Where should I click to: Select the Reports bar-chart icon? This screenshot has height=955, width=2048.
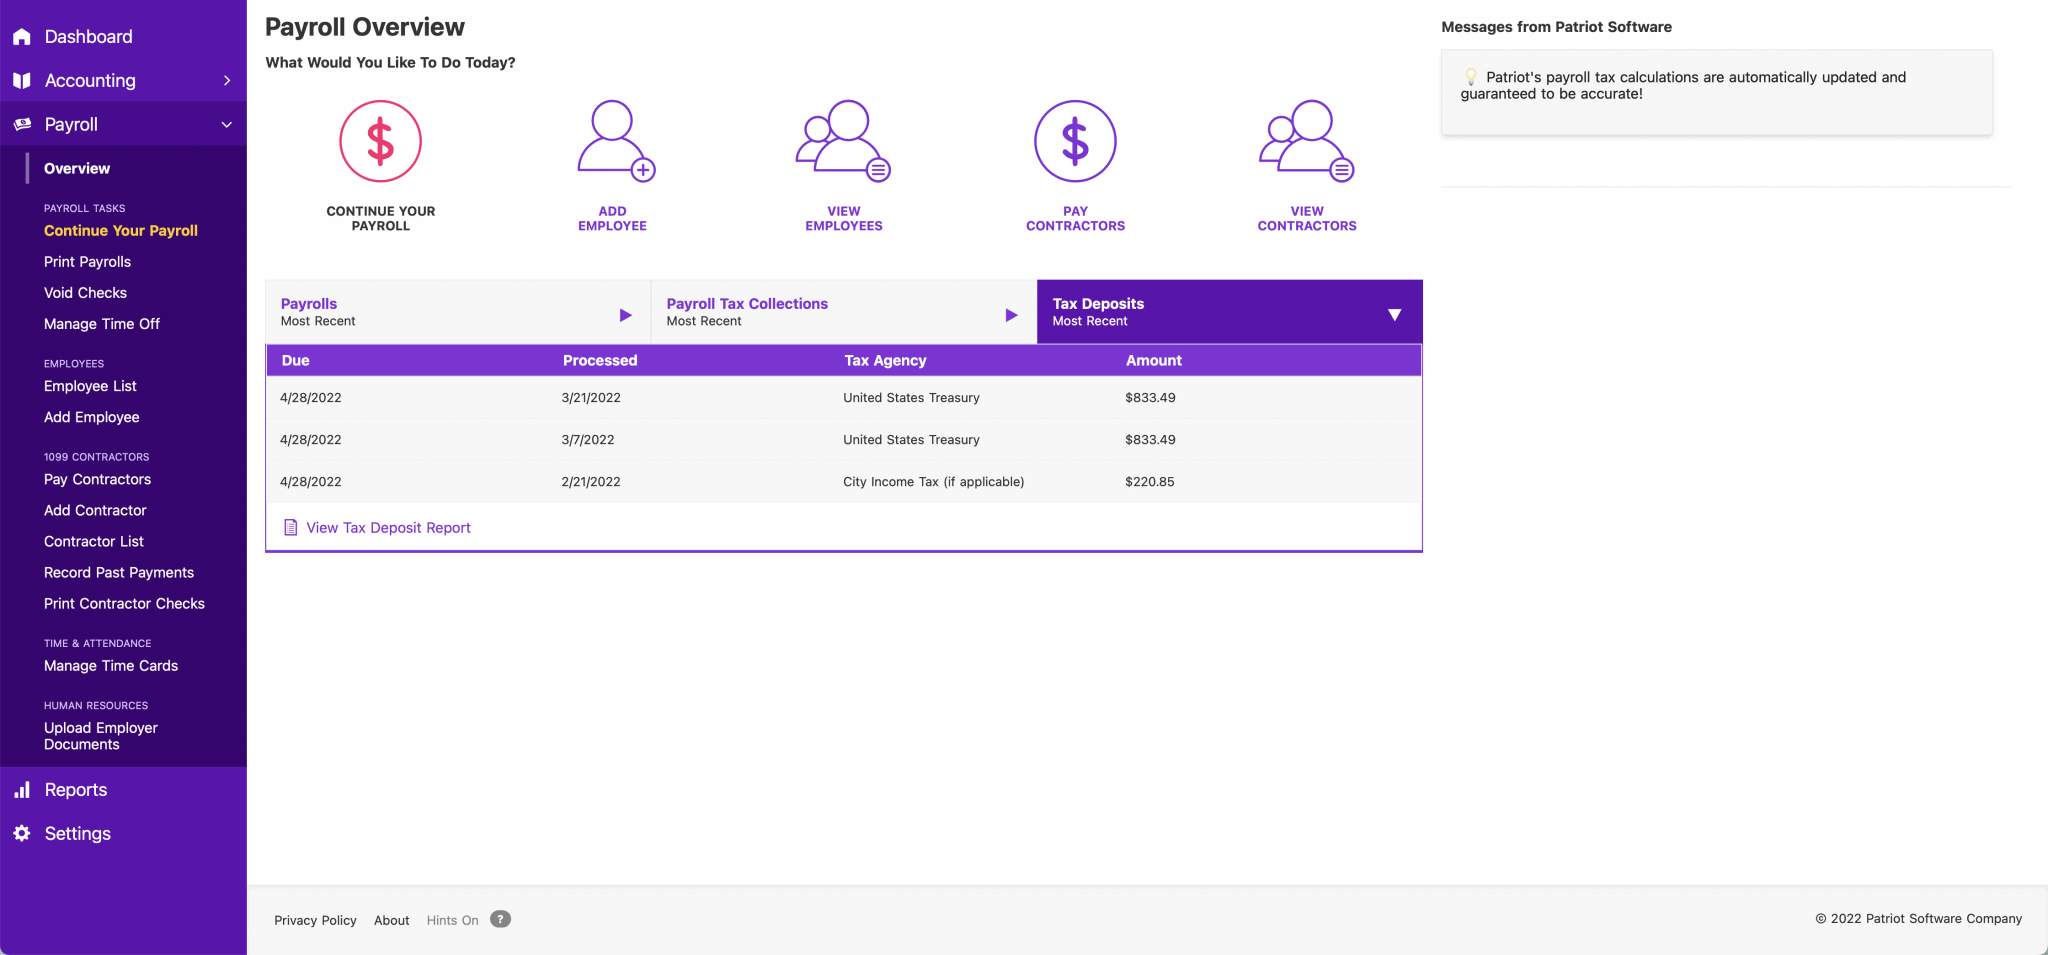pos(22,789)
